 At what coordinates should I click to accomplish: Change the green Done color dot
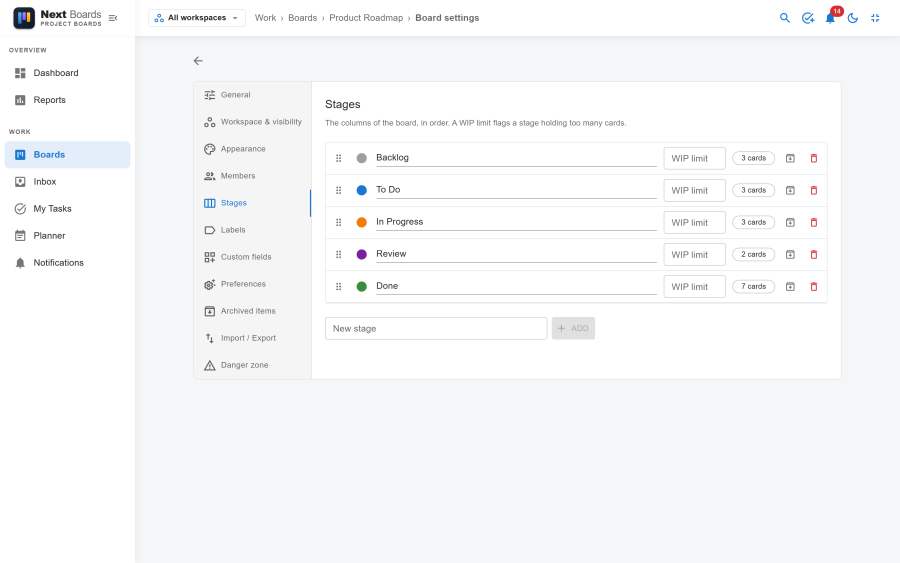pos(362,287)
